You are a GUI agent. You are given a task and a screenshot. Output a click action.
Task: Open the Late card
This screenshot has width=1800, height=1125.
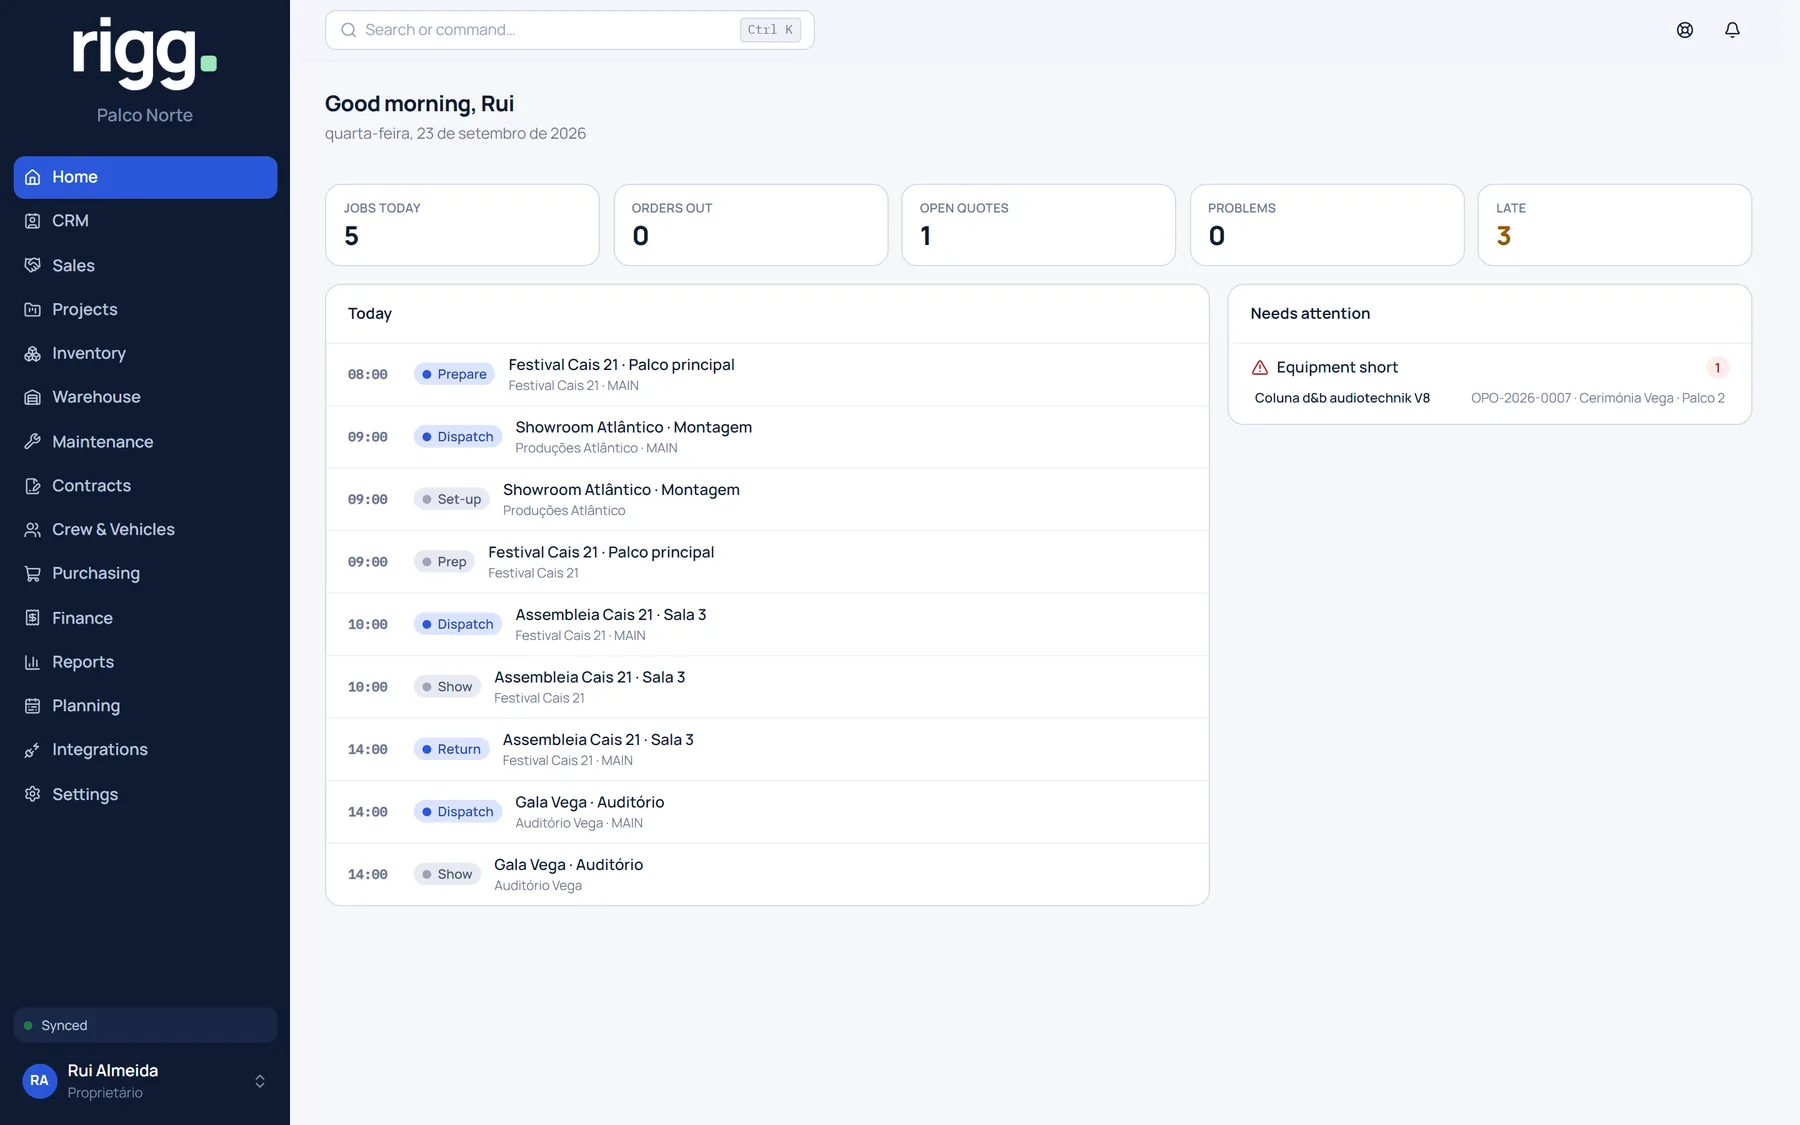(1615, 225)
